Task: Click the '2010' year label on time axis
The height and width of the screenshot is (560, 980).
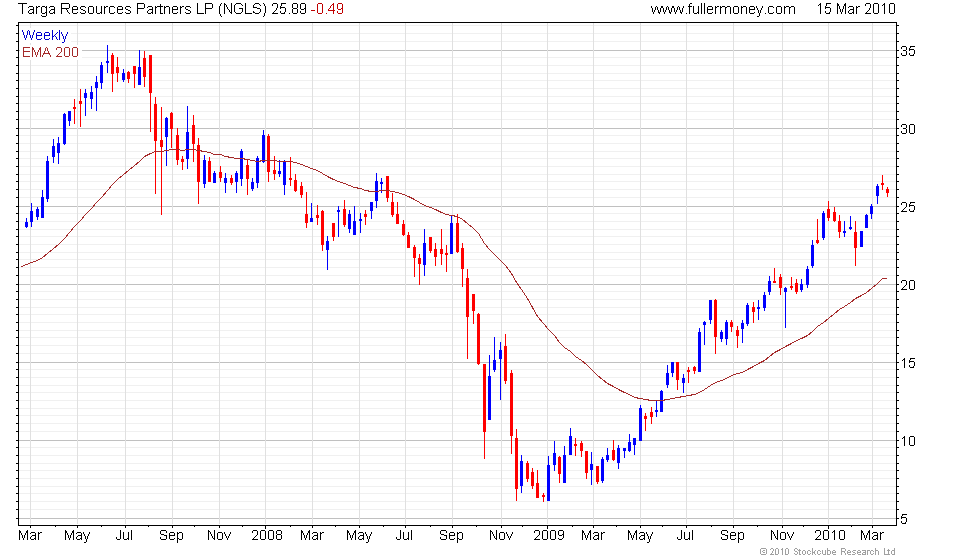Action: coord(830,536)
